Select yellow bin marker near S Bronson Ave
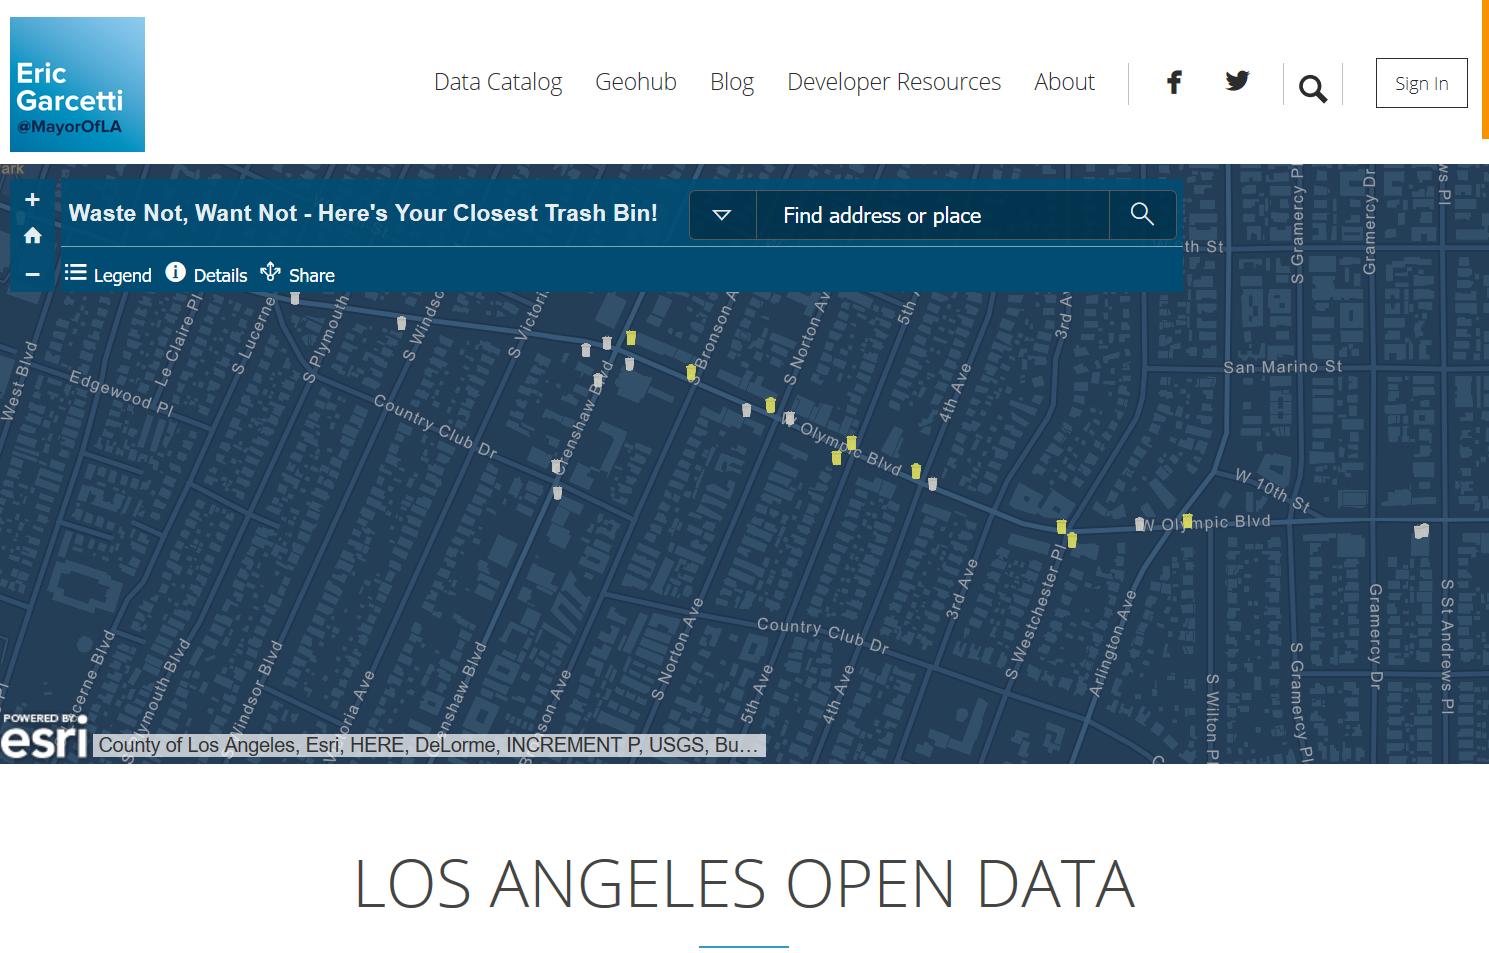 coord(691,372)
